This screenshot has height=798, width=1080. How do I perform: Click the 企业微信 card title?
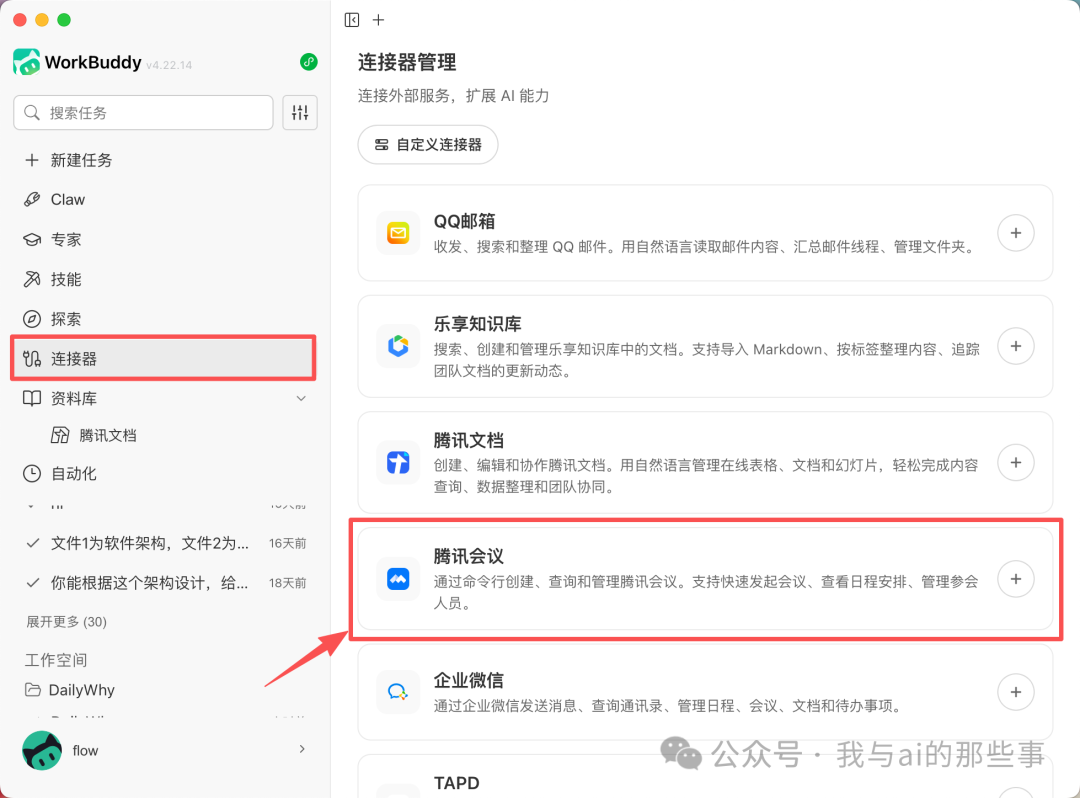468,680
